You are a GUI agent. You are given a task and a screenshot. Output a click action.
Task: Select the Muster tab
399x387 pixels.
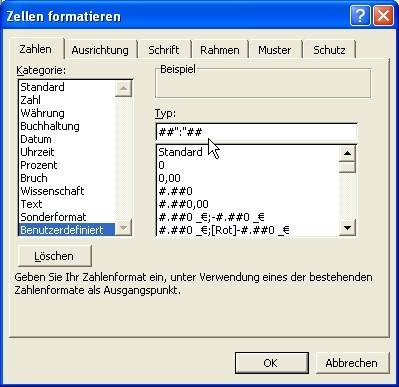click(x=274, y=50)
